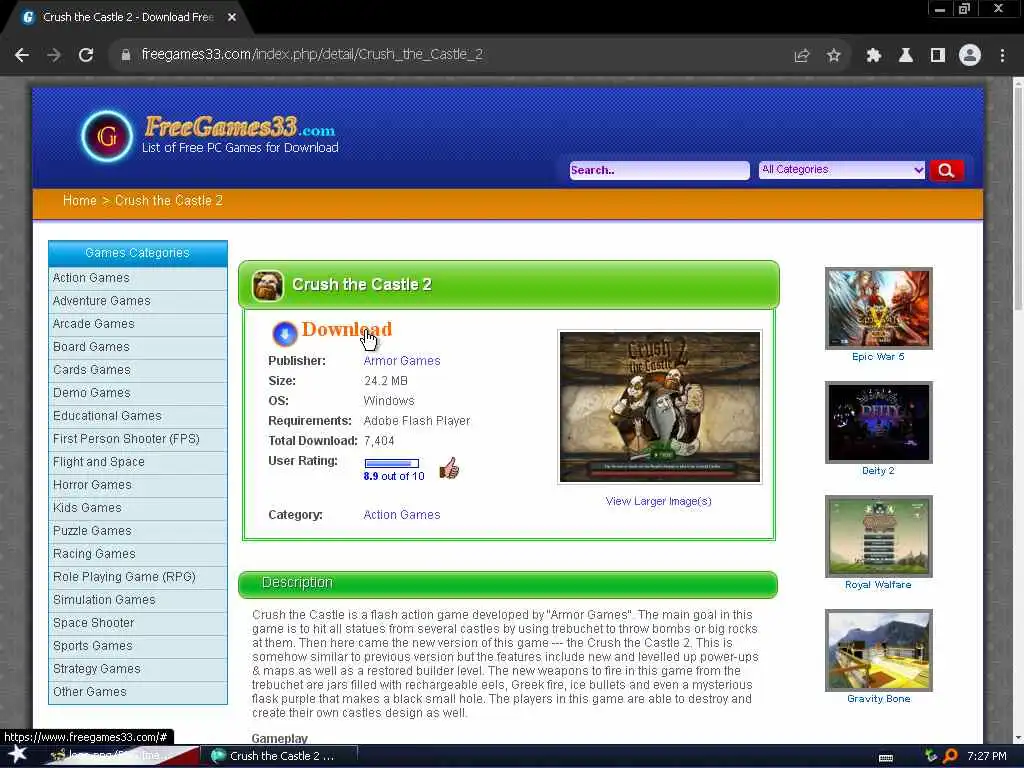Open Strategy Games category
Image resolution: width=1024 pixels, height=768 pixels.
tap(138, 669)
